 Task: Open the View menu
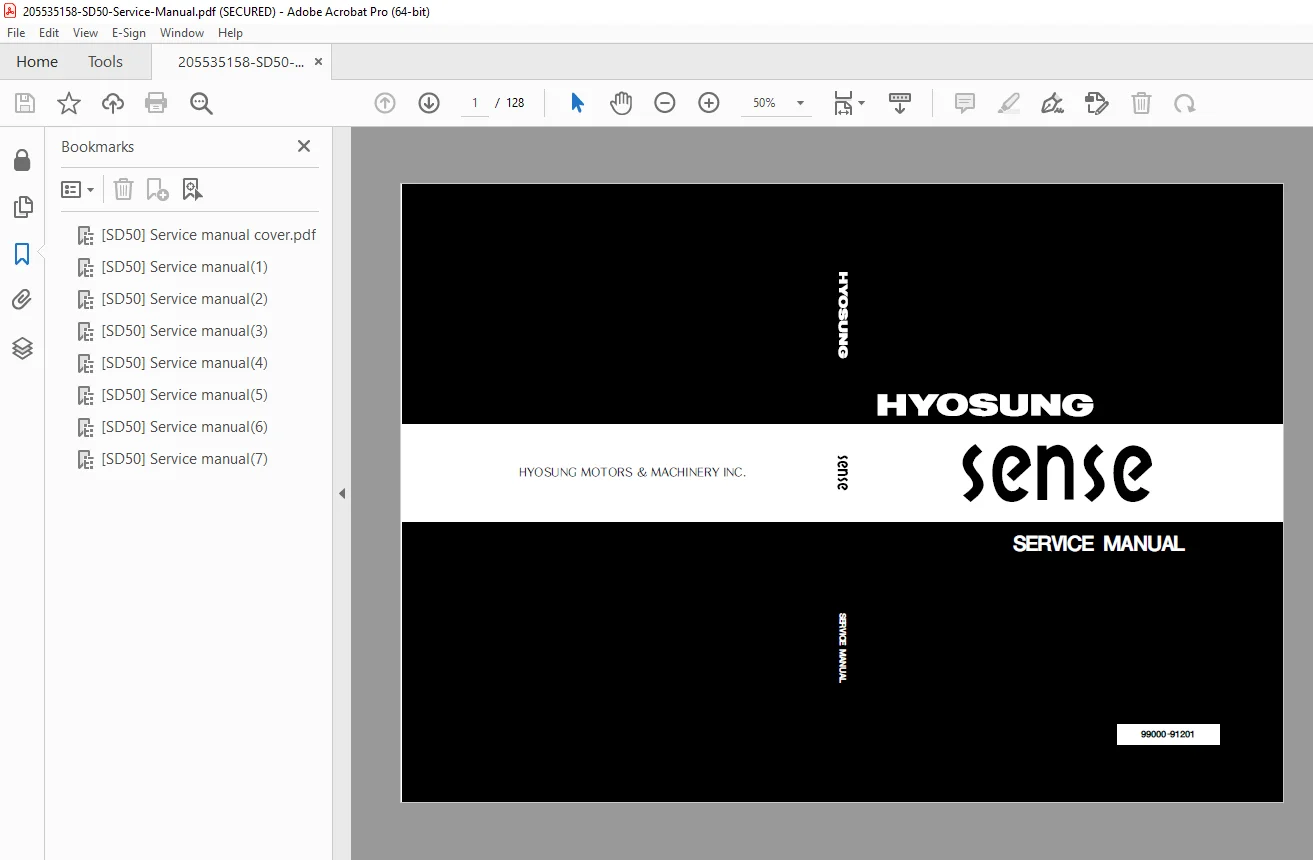[86, 33]
